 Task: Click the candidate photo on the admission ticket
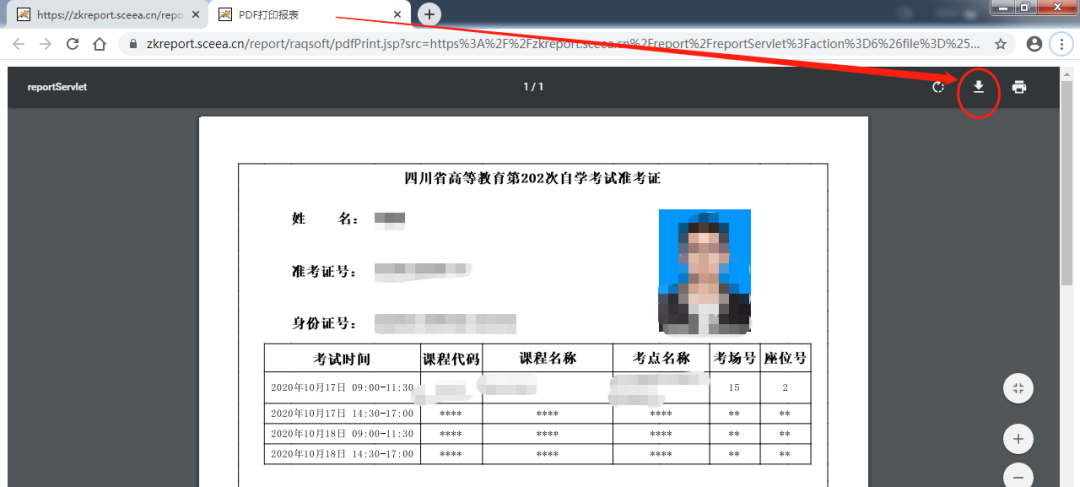tap(704, 270)
